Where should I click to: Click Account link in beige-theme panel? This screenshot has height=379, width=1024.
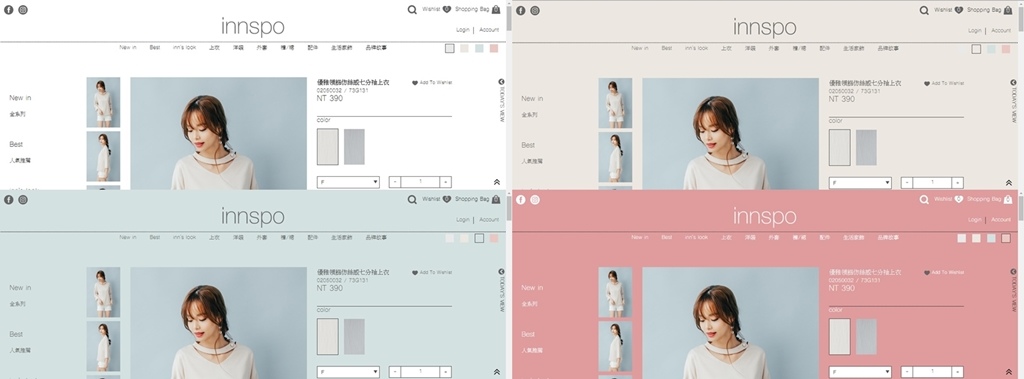[1001, 31]
